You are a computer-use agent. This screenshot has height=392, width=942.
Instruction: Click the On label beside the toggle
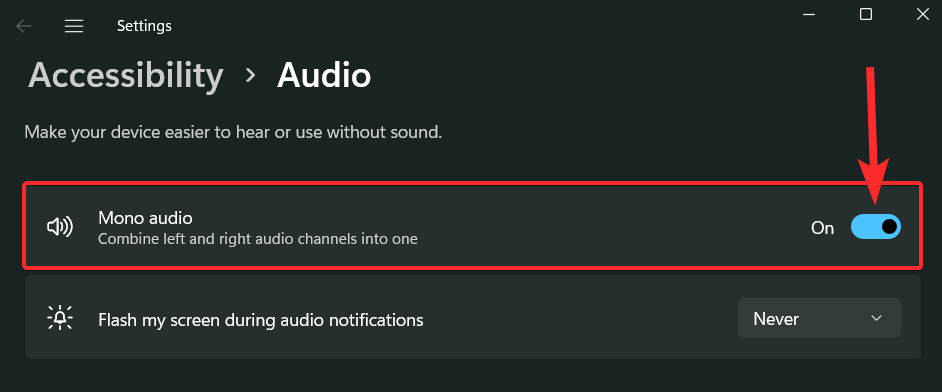pyautogui.click(x=822, y=228)
